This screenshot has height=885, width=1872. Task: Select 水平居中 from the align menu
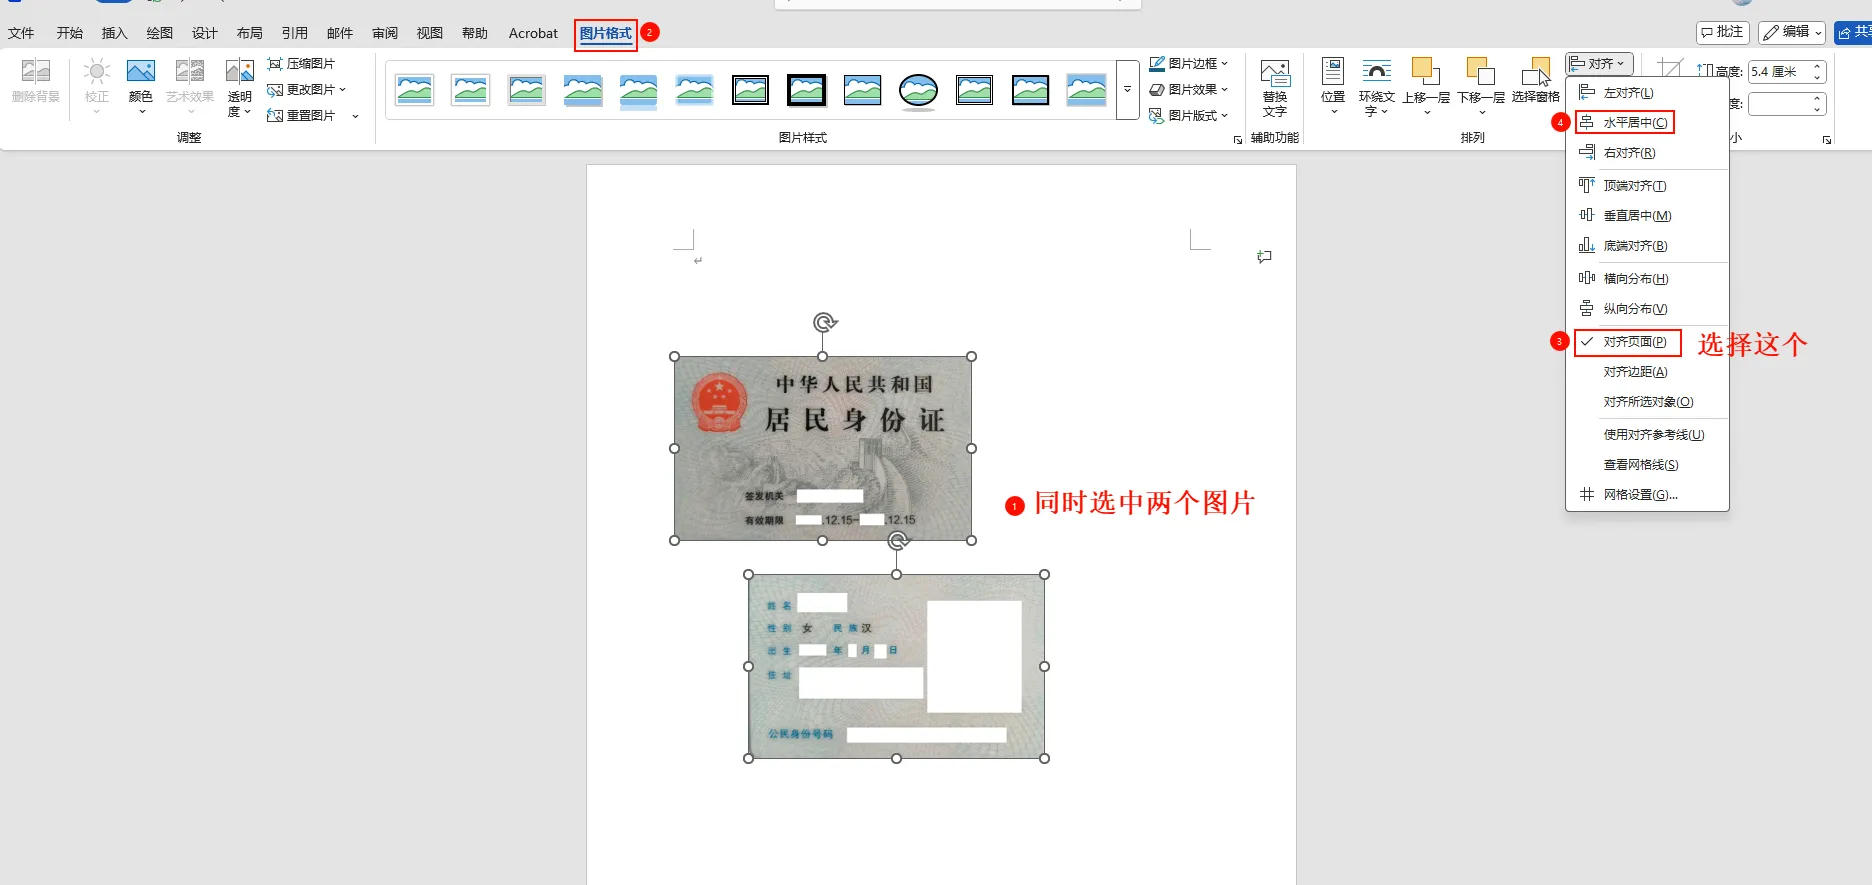pos(1634,123)
